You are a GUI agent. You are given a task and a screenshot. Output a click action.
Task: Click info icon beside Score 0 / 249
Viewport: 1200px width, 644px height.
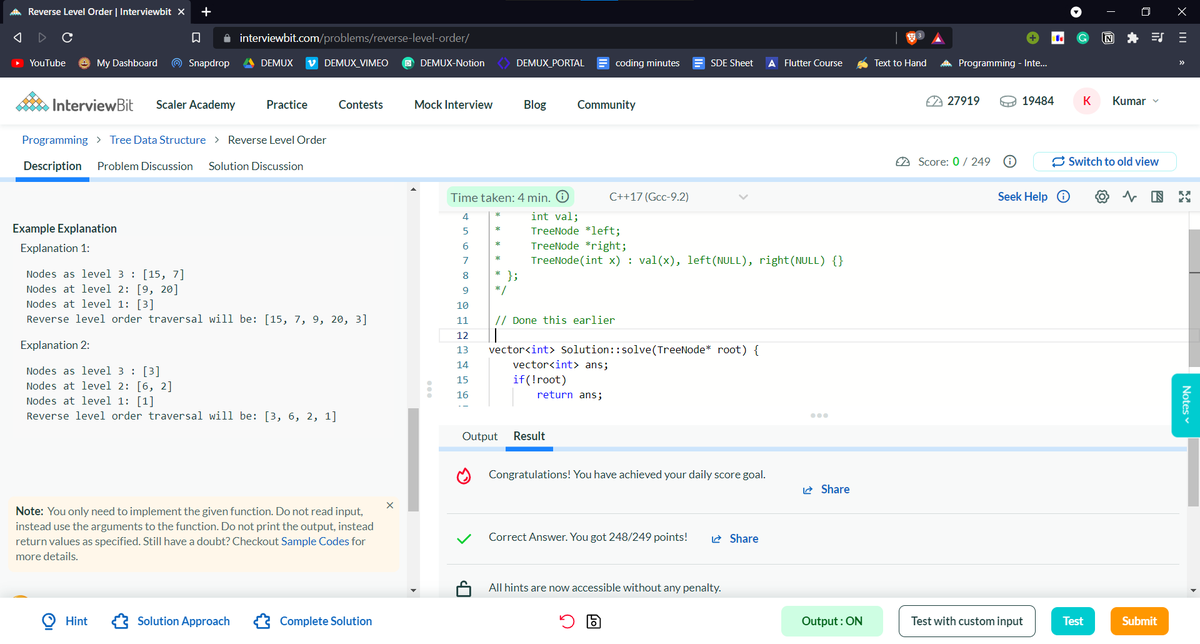[x=1010, y=162]
